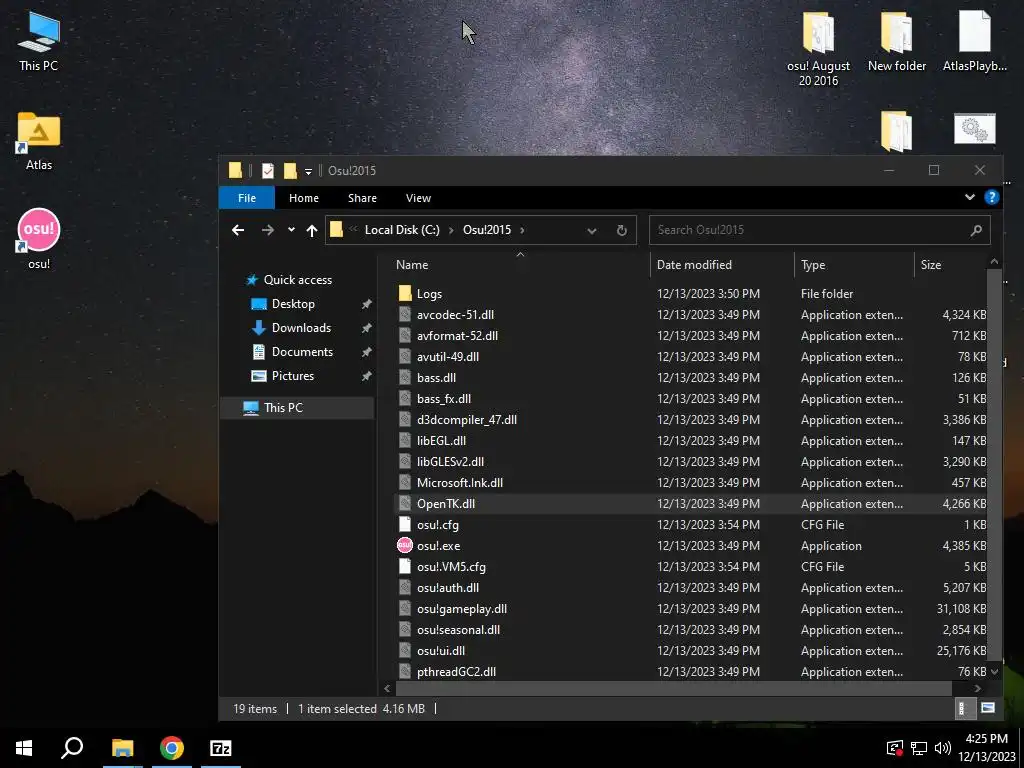Open Desktop in the navigation pane

[x=293, y=304]
